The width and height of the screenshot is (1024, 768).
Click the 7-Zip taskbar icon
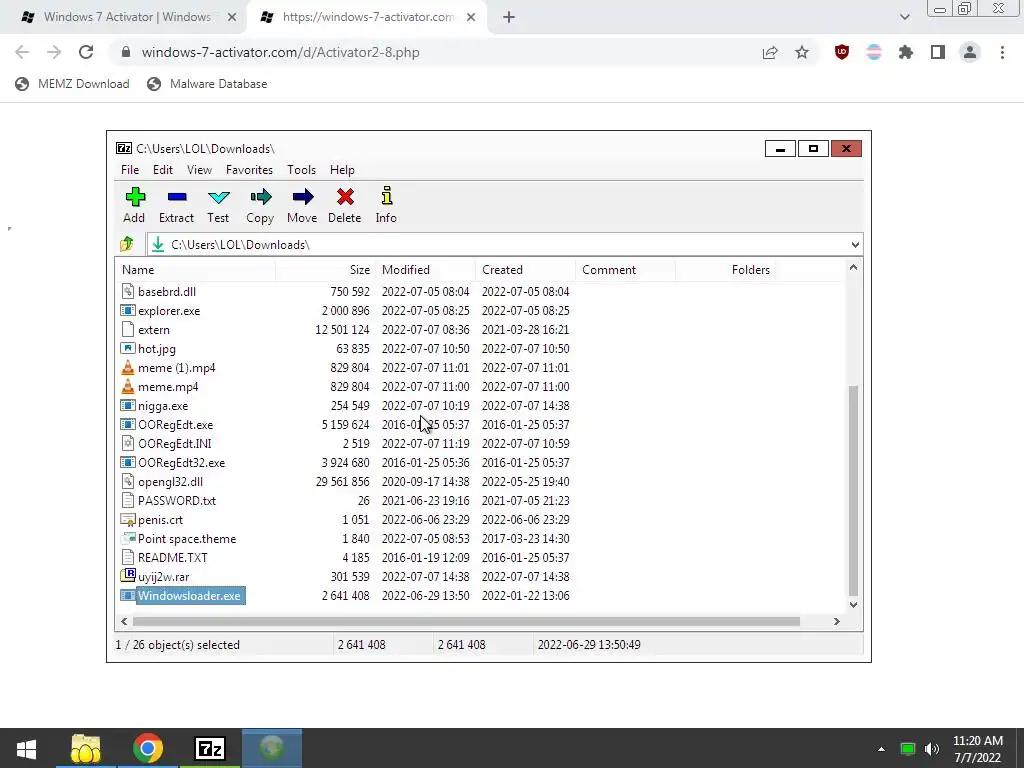(x=210, y=748)
